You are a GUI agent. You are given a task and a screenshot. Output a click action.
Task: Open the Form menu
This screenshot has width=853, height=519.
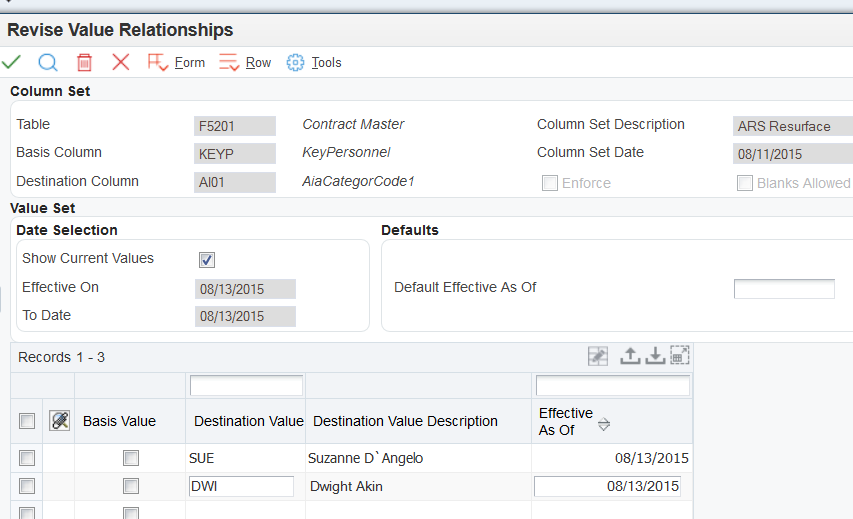tap(176, 62)
